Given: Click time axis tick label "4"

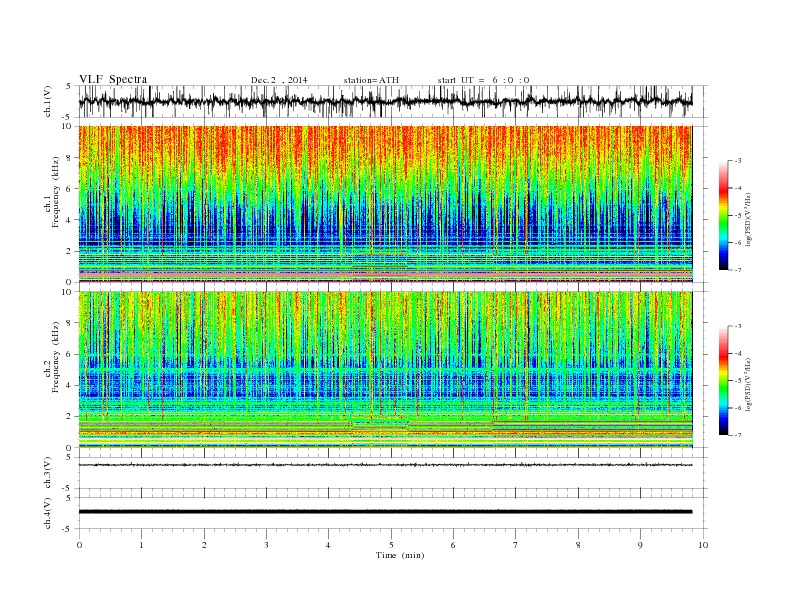Looking at the screenshot, I should coord(328,545).
